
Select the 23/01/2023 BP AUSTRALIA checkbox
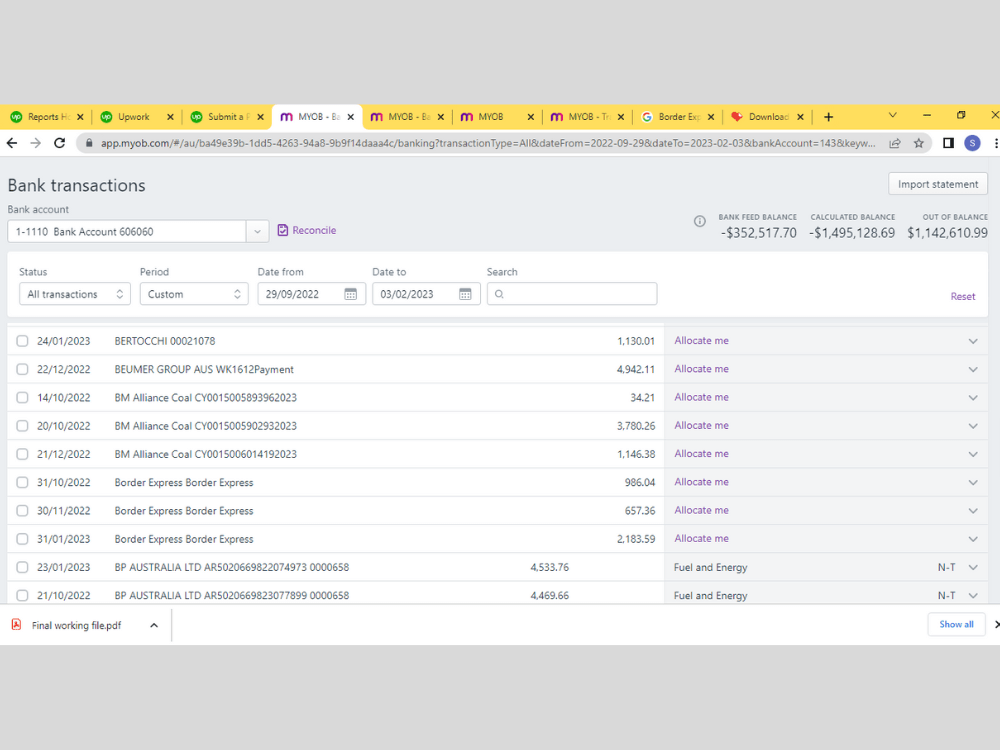coord(22,567)
